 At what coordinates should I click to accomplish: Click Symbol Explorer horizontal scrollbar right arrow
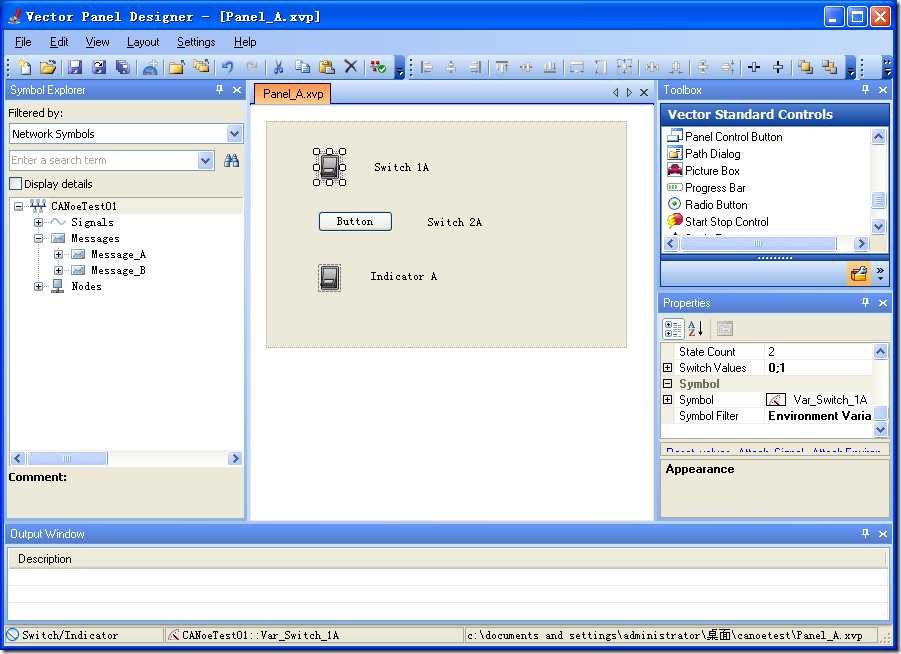[x=234, y=458]
